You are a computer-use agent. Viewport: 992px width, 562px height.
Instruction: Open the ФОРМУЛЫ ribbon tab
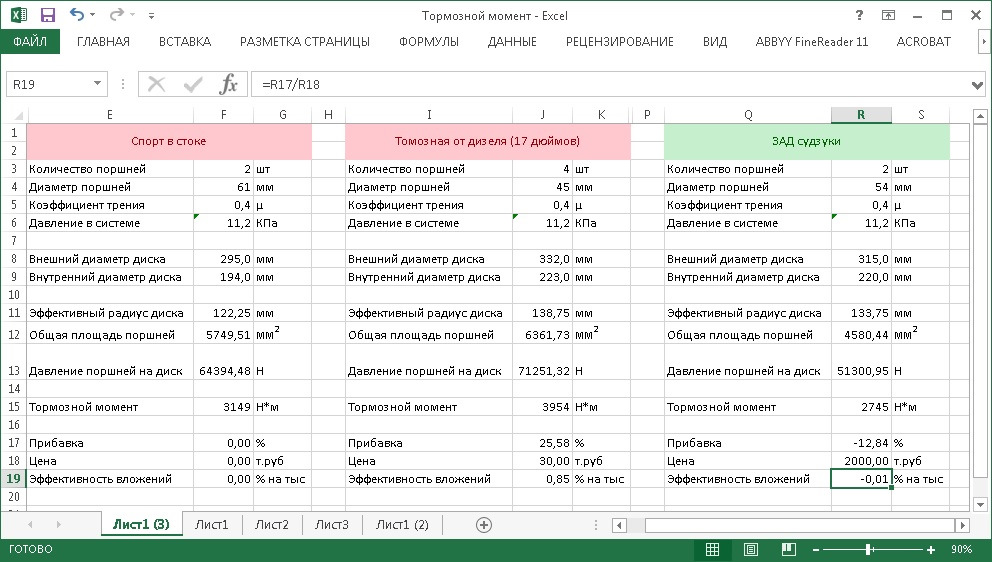point(428,42)
